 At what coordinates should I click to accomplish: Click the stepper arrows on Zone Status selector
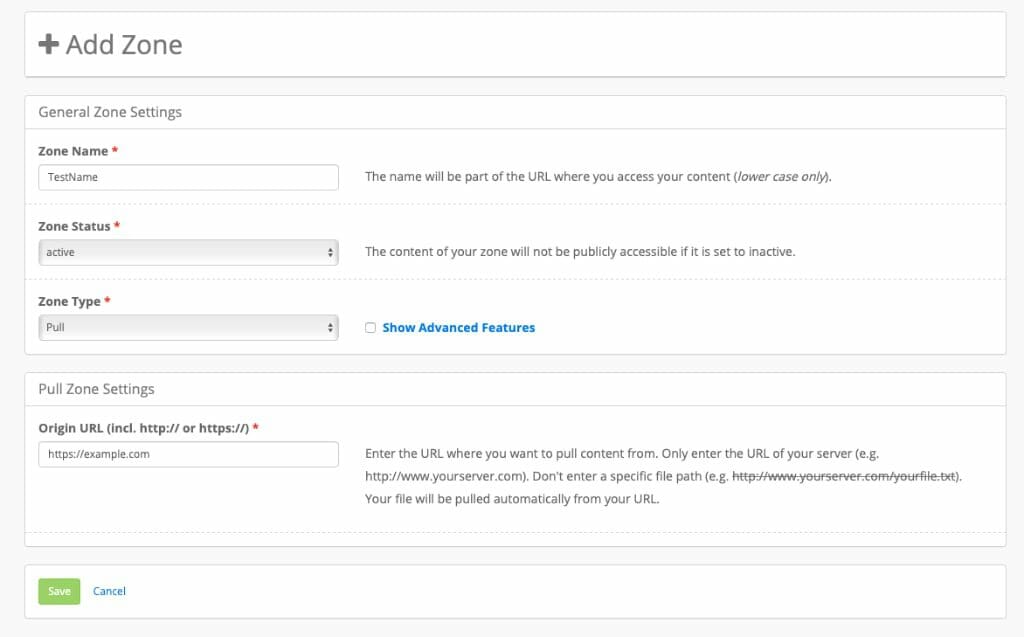[x=331, y=251]
